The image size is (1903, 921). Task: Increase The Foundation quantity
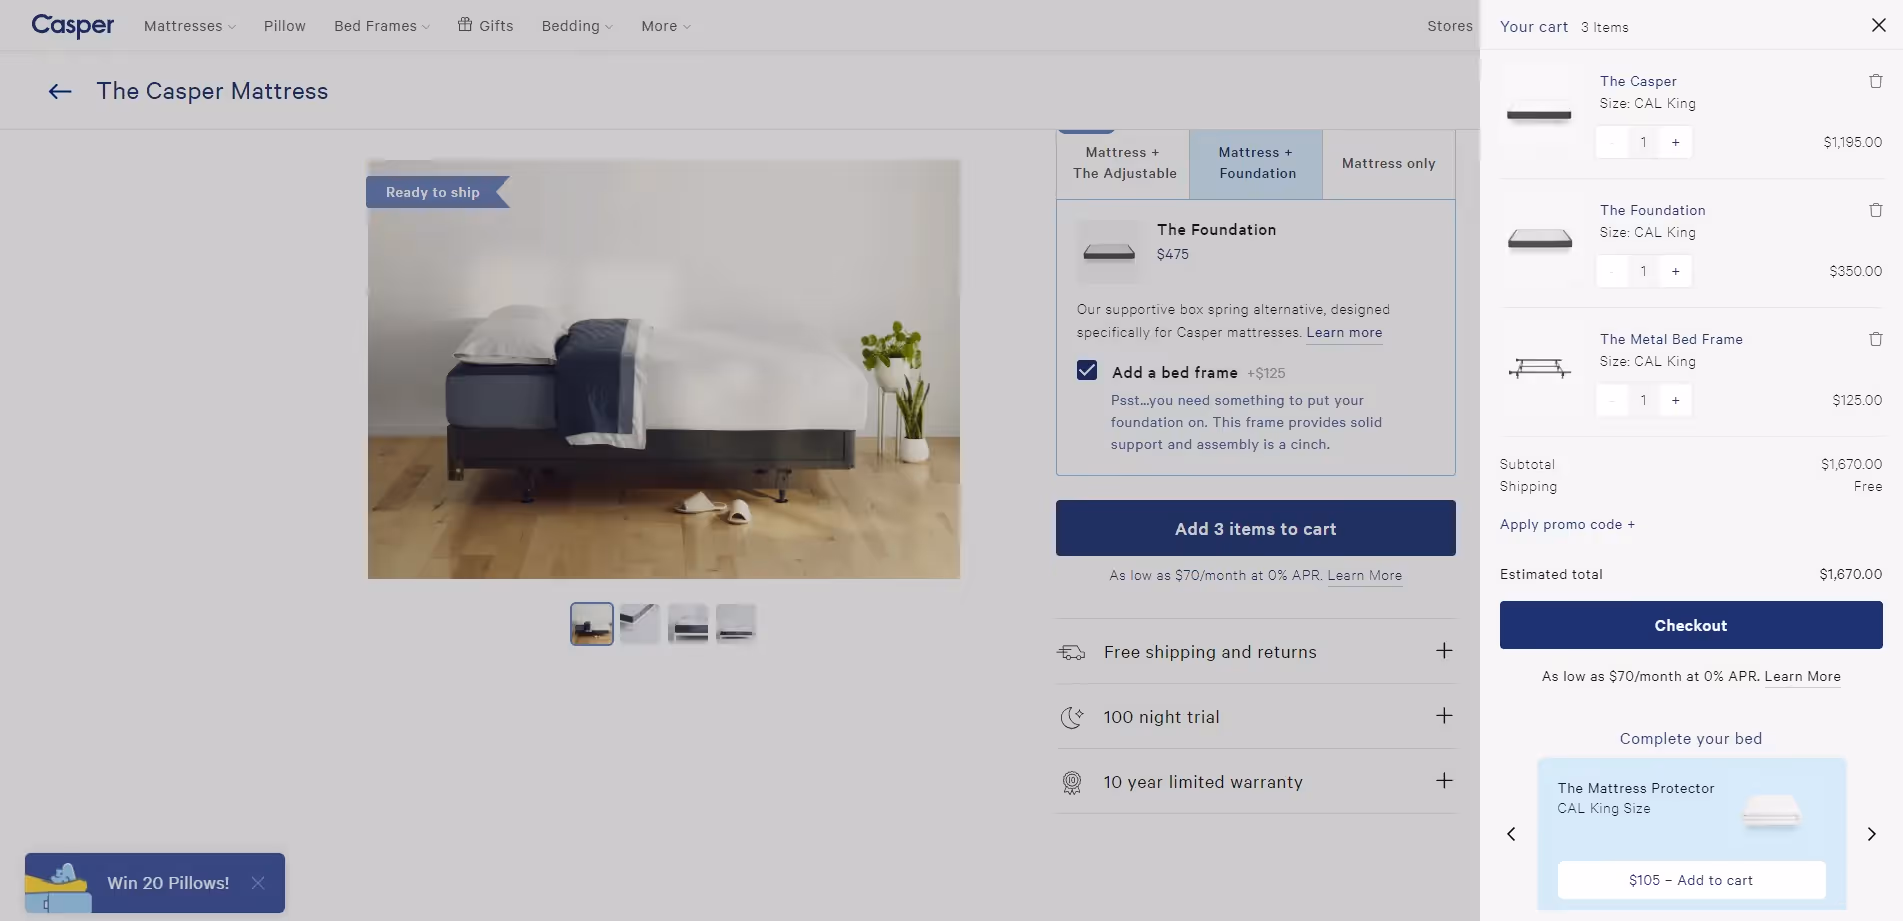(1675, 271)
